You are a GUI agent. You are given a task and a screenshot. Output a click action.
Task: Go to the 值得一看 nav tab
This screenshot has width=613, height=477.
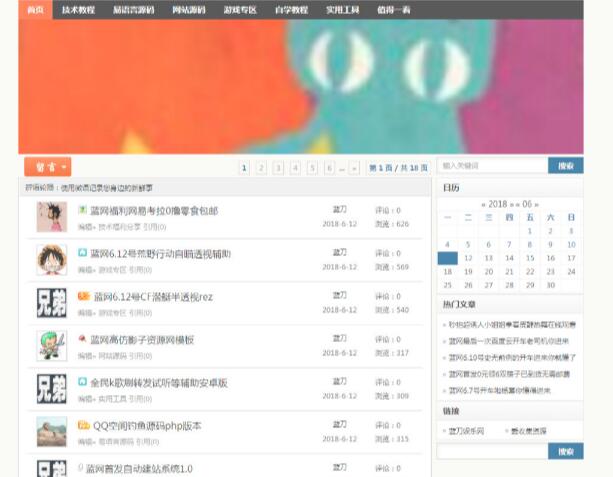point(394,10)
